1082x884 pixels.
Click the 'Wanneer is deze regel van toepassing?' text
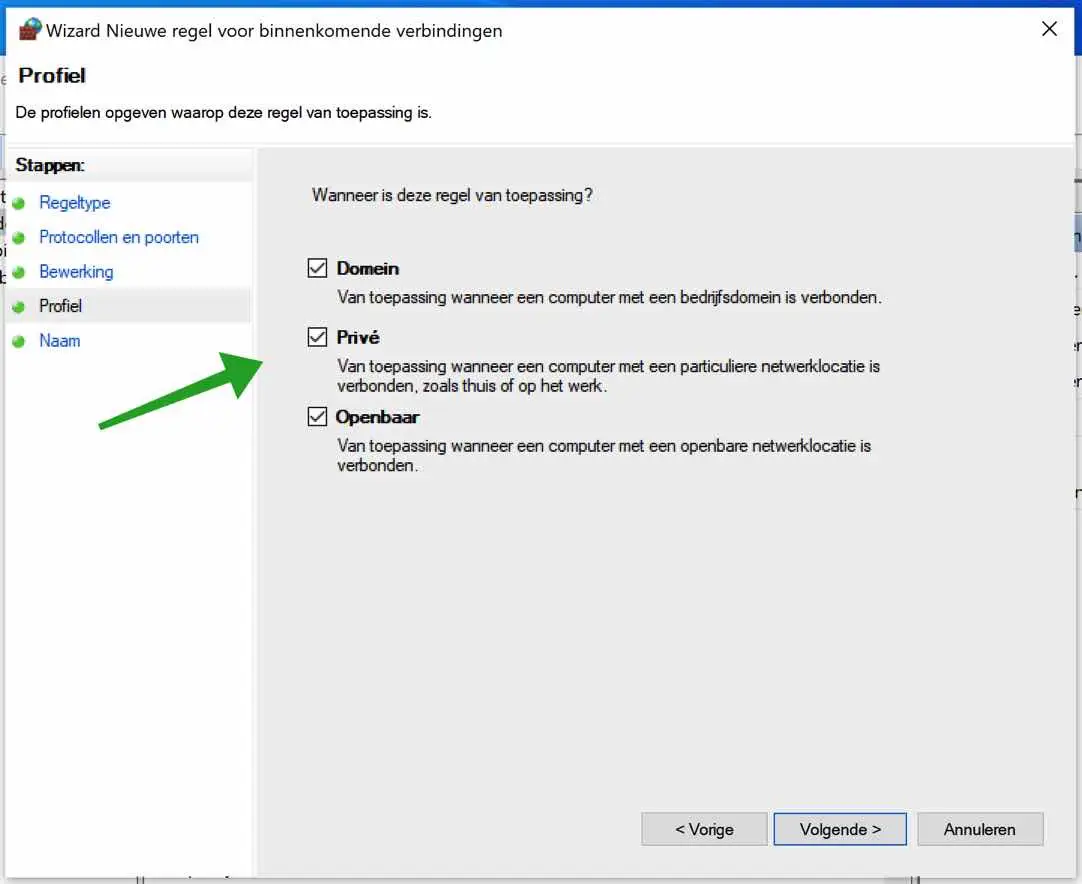coord(452,195)
